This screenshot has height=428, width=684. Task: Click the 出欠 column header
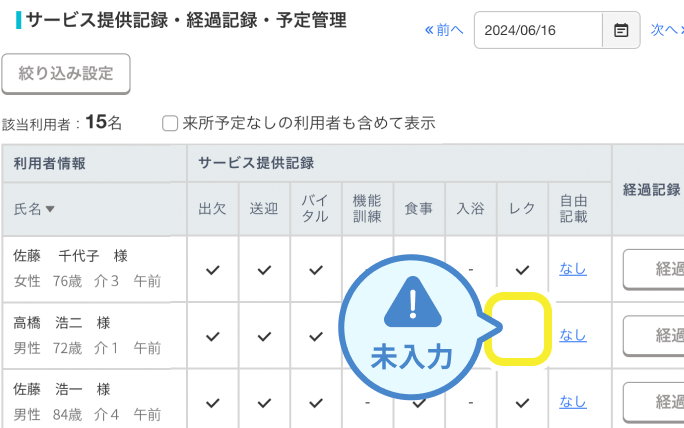coord(212,209)
